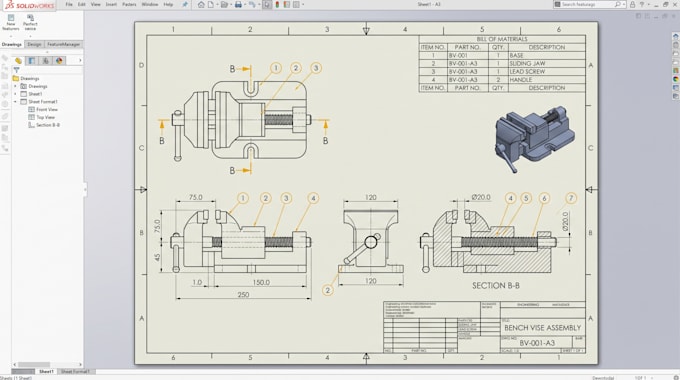Click the Rebuild traffic light icon

point(277,4)
